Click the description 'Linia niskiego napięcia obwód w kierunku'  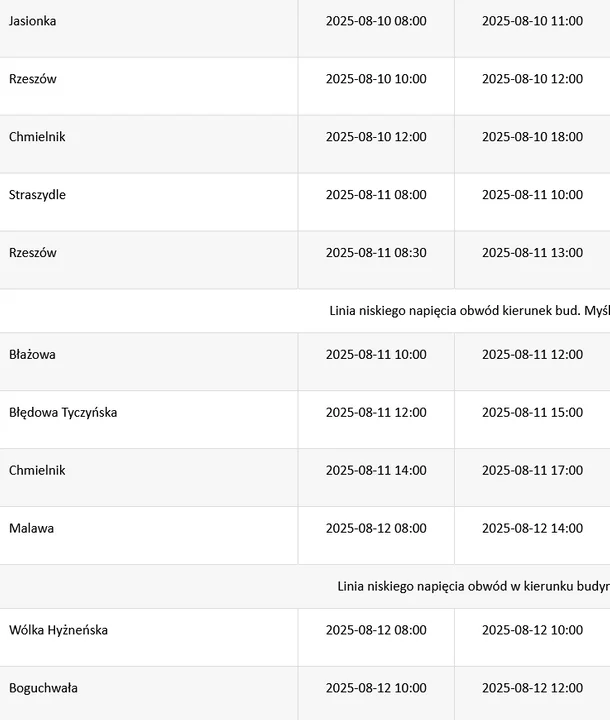coord(474,586)
